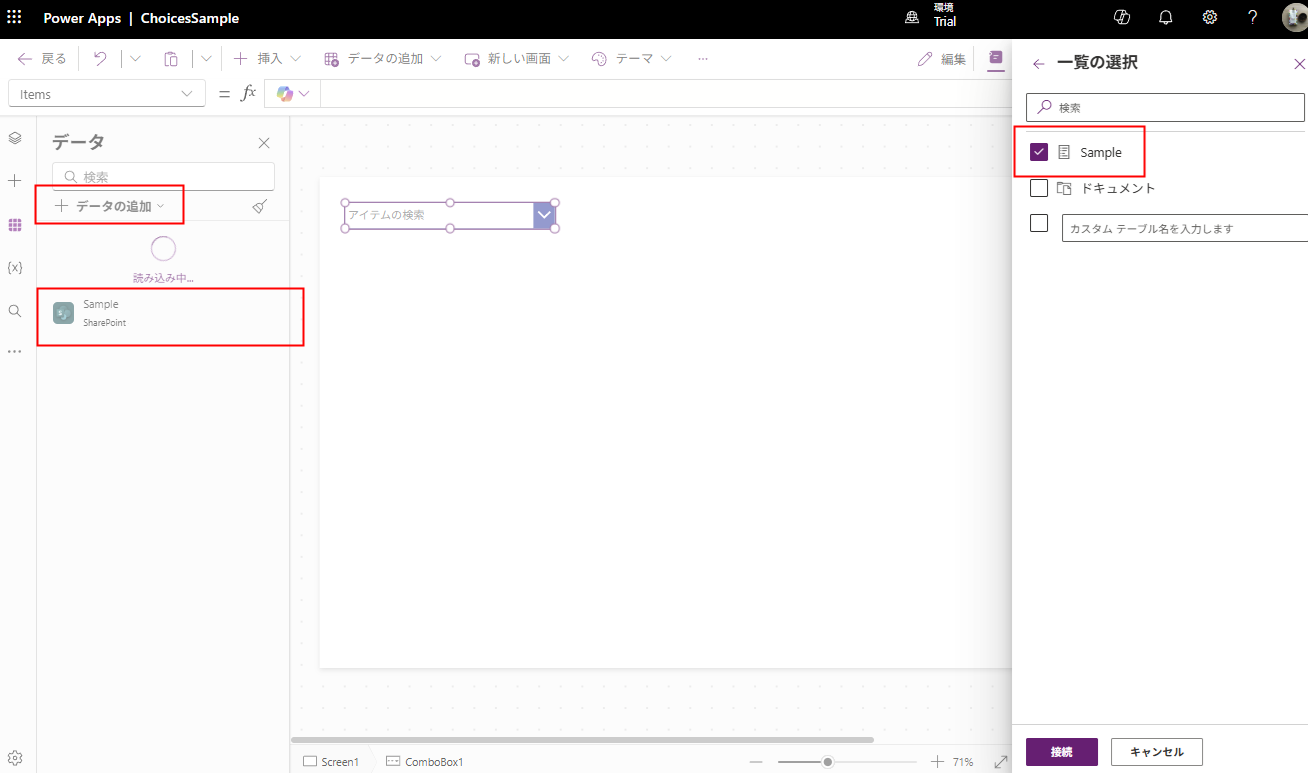Open the Data panel icon in the left rail
This screenshot has width=1308, height=773.
point(14,225)
